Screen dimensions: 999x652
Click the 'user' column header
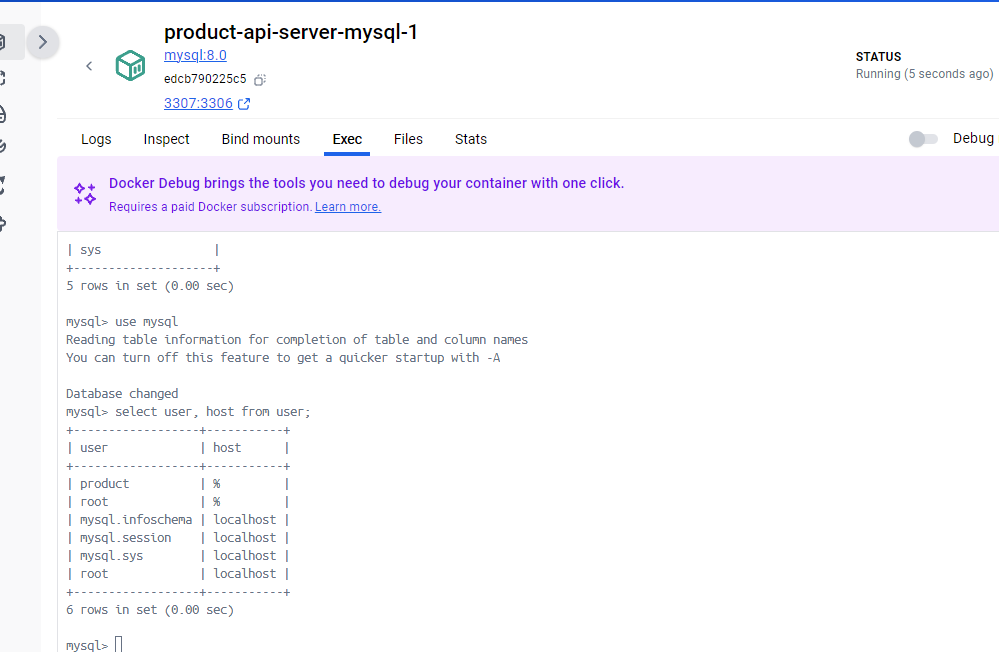tap(94, 448)
